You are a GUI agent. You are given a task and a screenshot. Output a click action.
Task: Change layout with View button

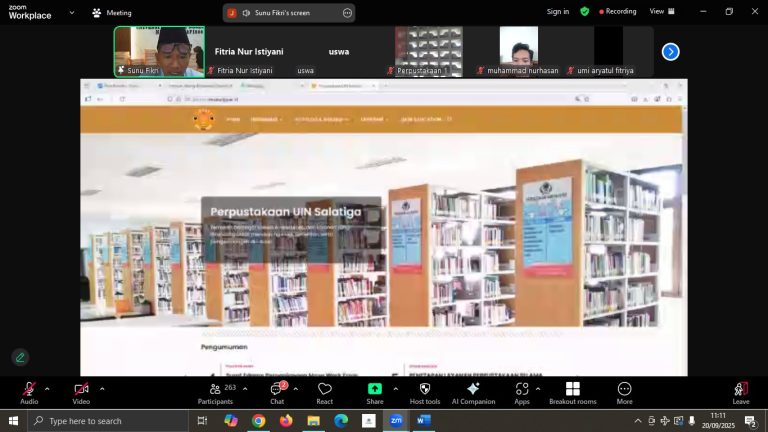pyautogui.click(x=662, y=11)
